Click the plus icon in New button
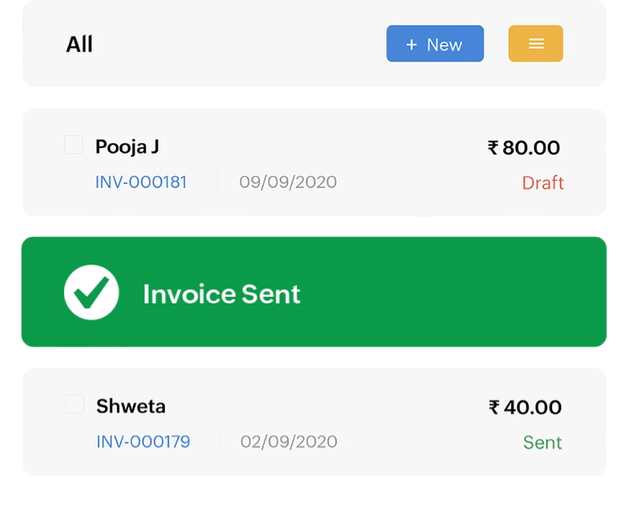 411,44
